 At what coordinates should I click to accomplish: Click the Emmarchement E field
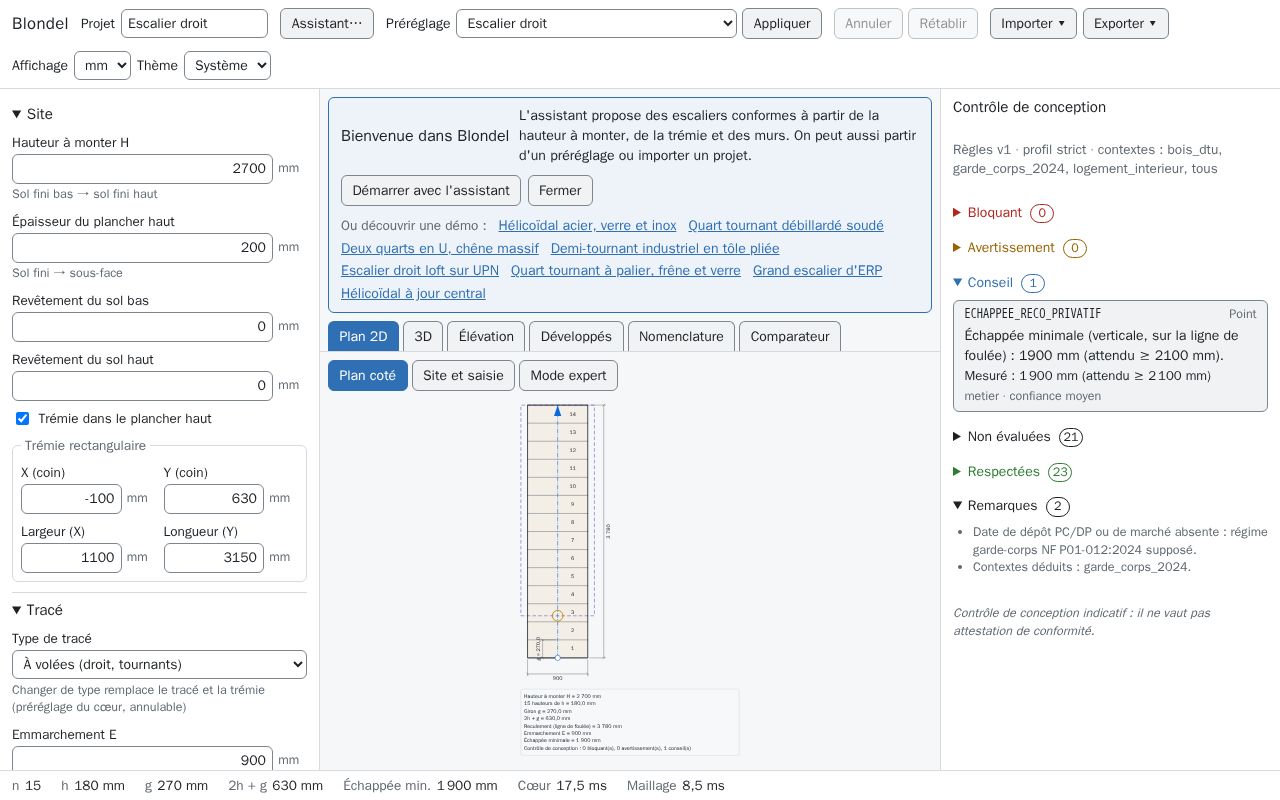pyautogui.click(x=142, y=760)
